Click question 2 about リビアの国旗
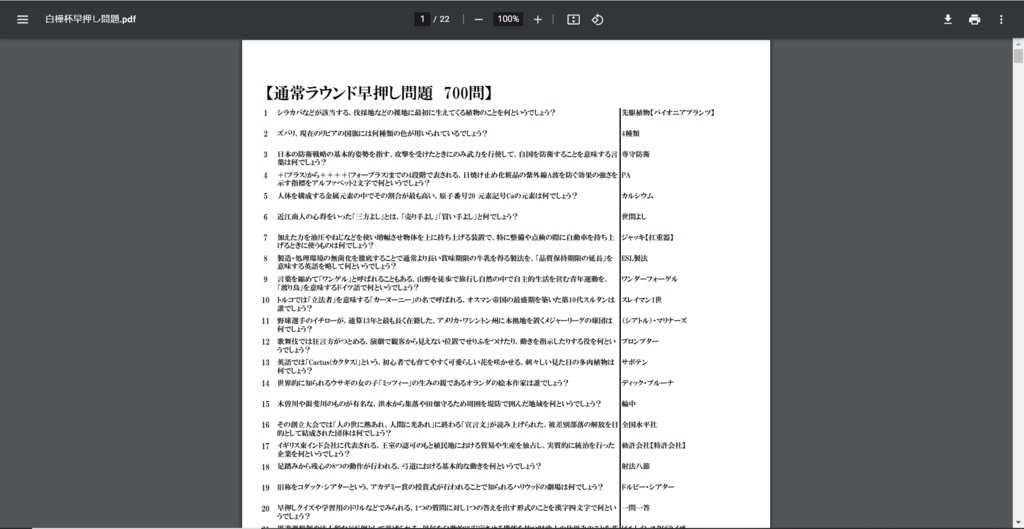This screenshot has width=1024, height=529. coord(382,133)
